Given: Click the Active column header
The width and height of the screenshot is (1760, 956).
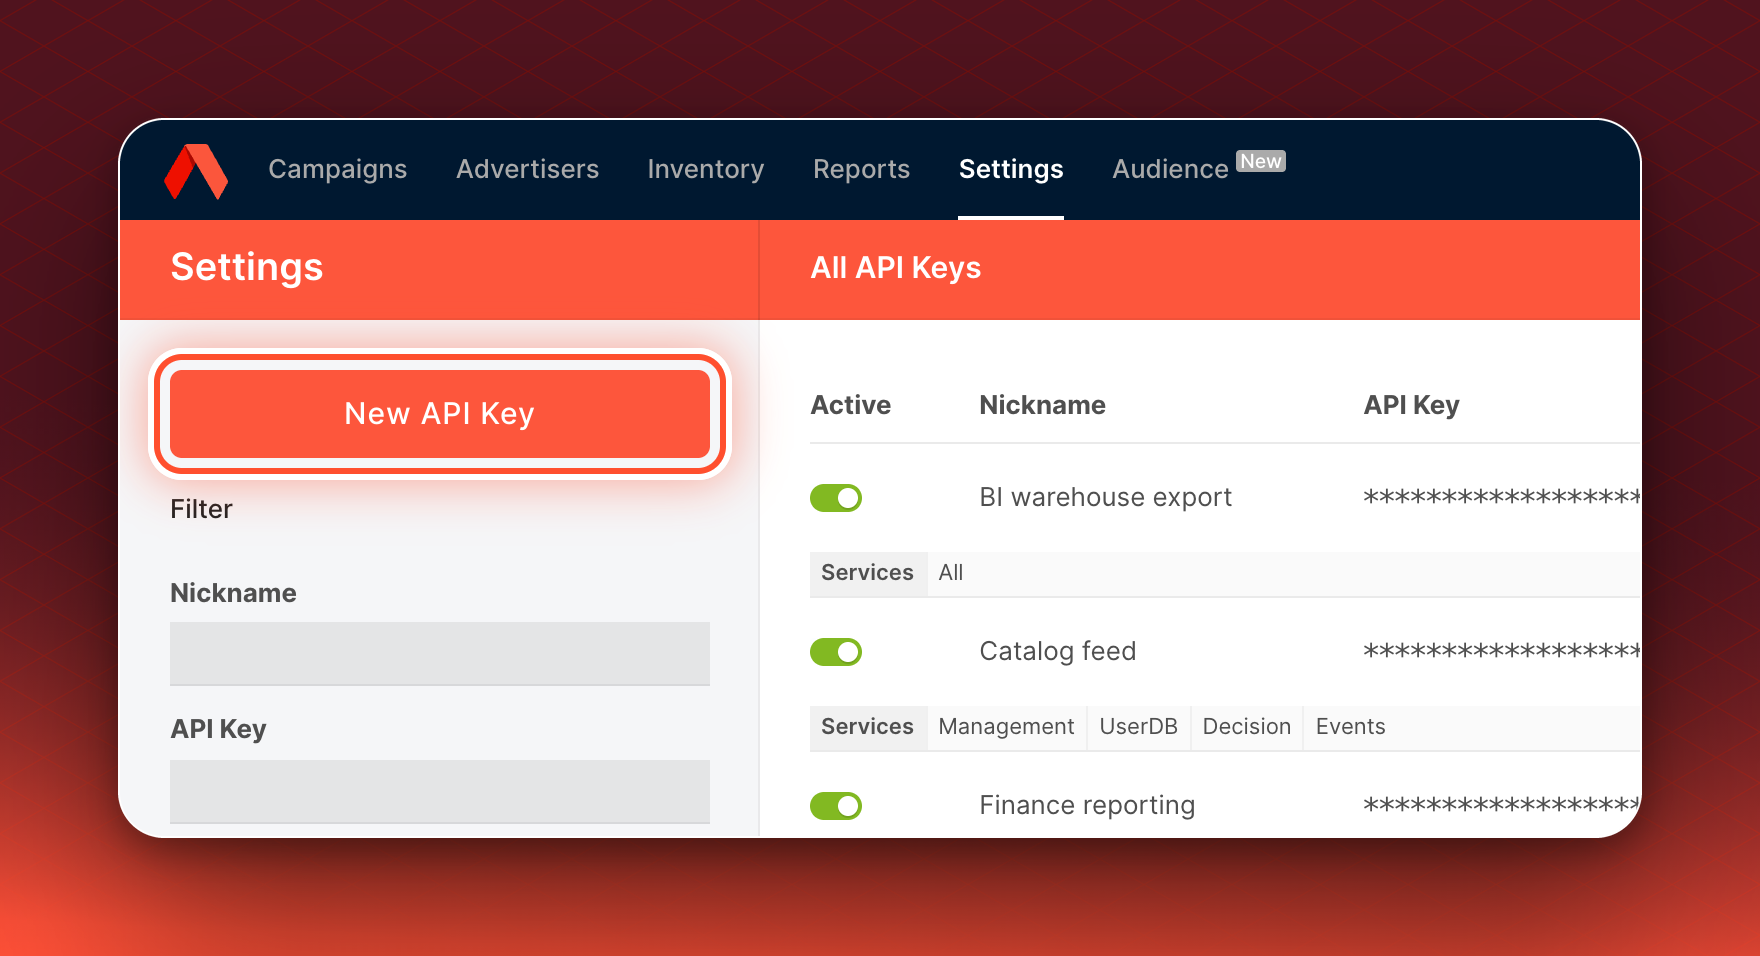Looking at the screenshot, I should pyautogui.click(x=851, y=405).
